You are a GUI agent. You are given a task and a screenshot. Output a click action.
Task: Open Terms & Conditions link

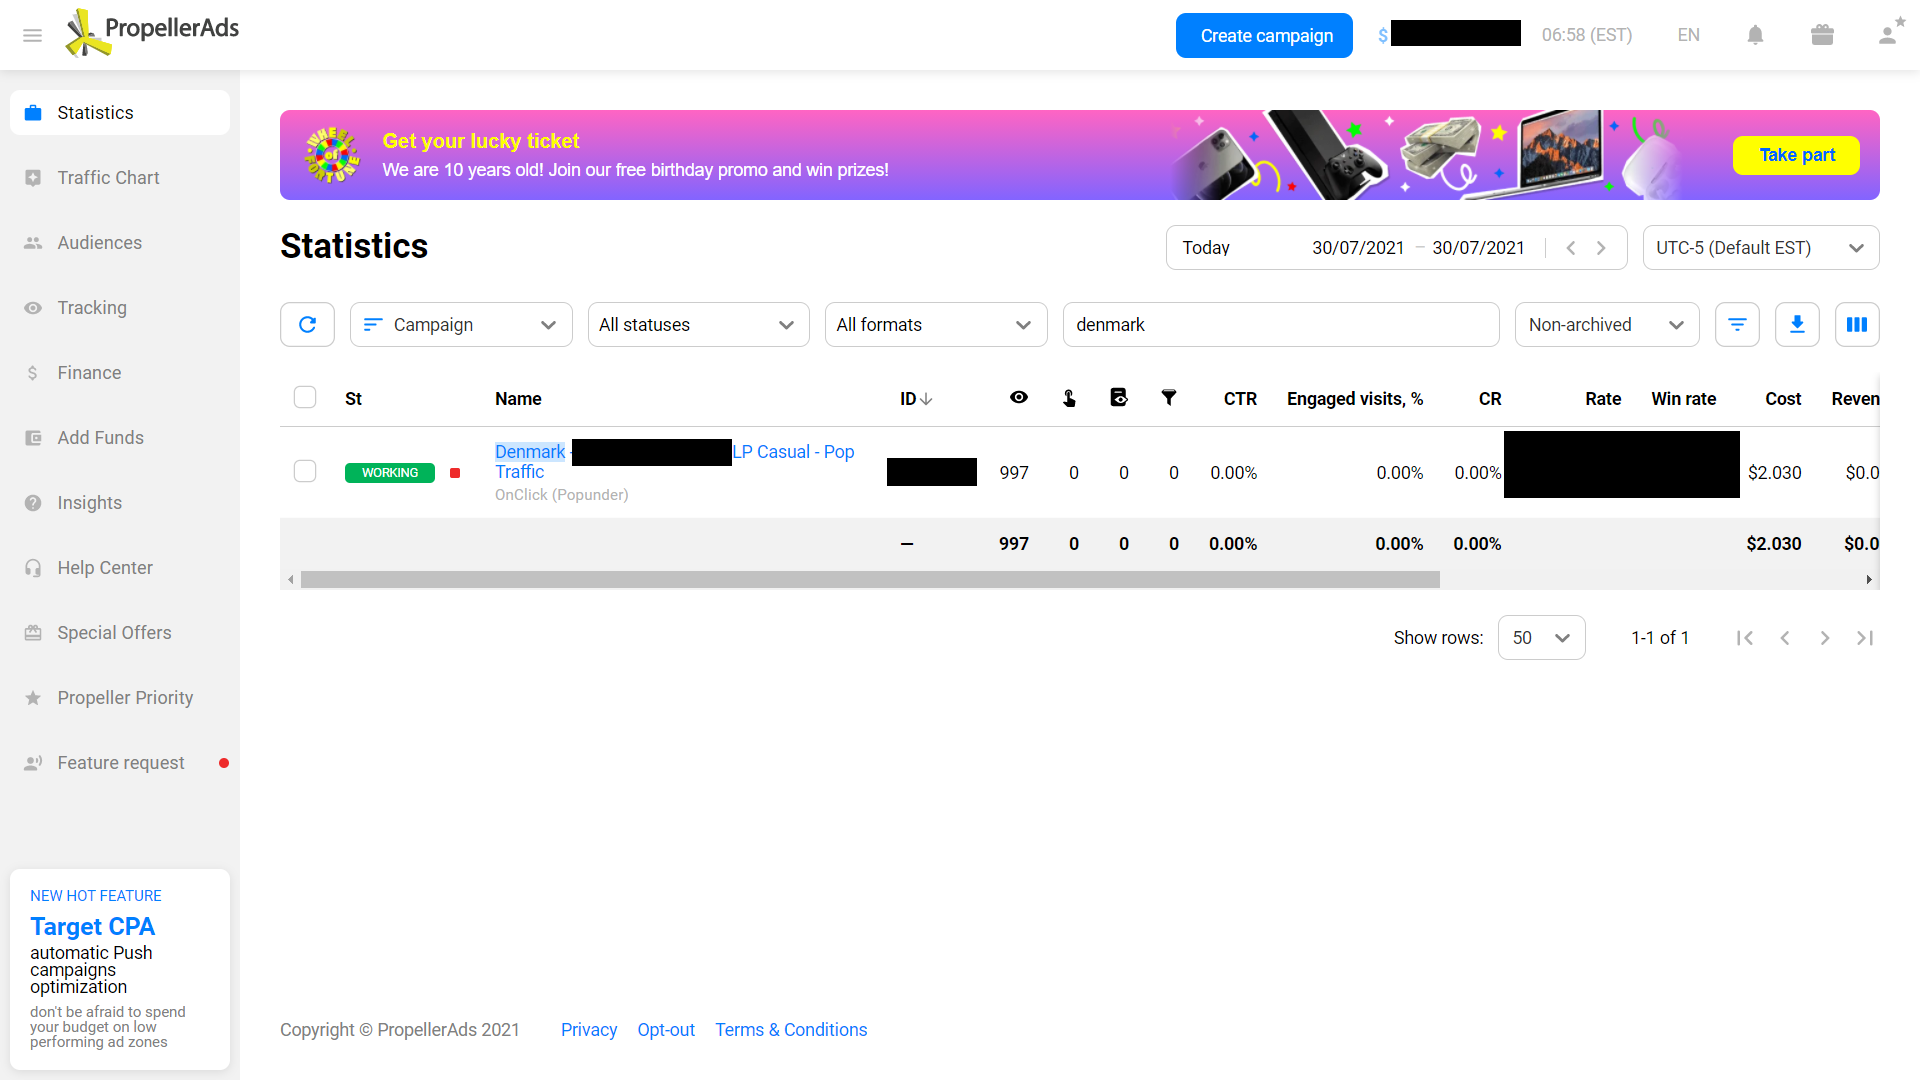pos(791,1030)
